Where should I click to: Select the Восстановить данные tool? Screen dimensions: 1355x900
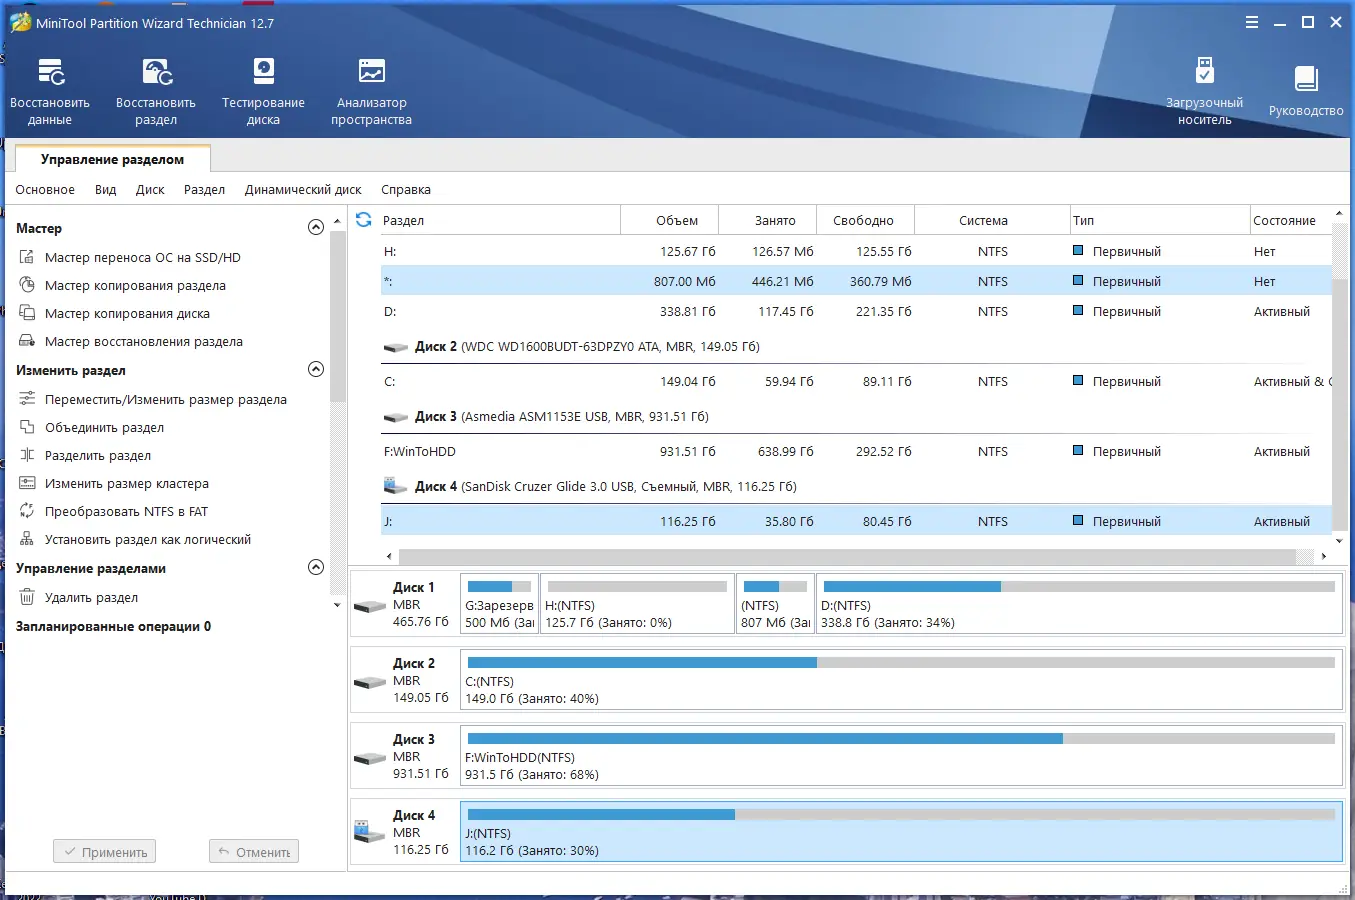[50, 90]
